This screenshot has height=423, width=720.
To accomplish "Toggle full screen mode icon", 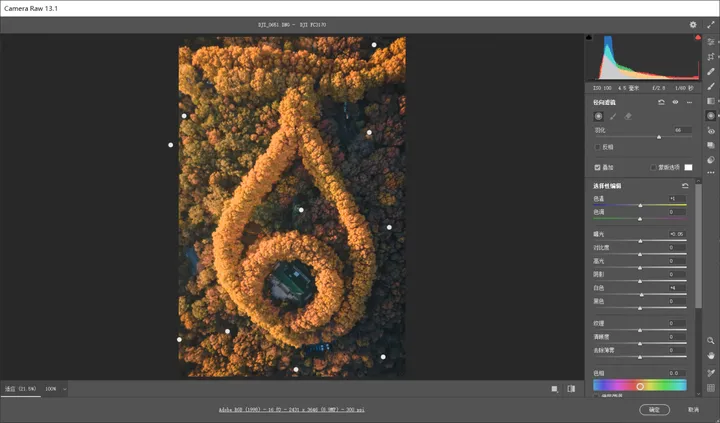I will 711,25.
